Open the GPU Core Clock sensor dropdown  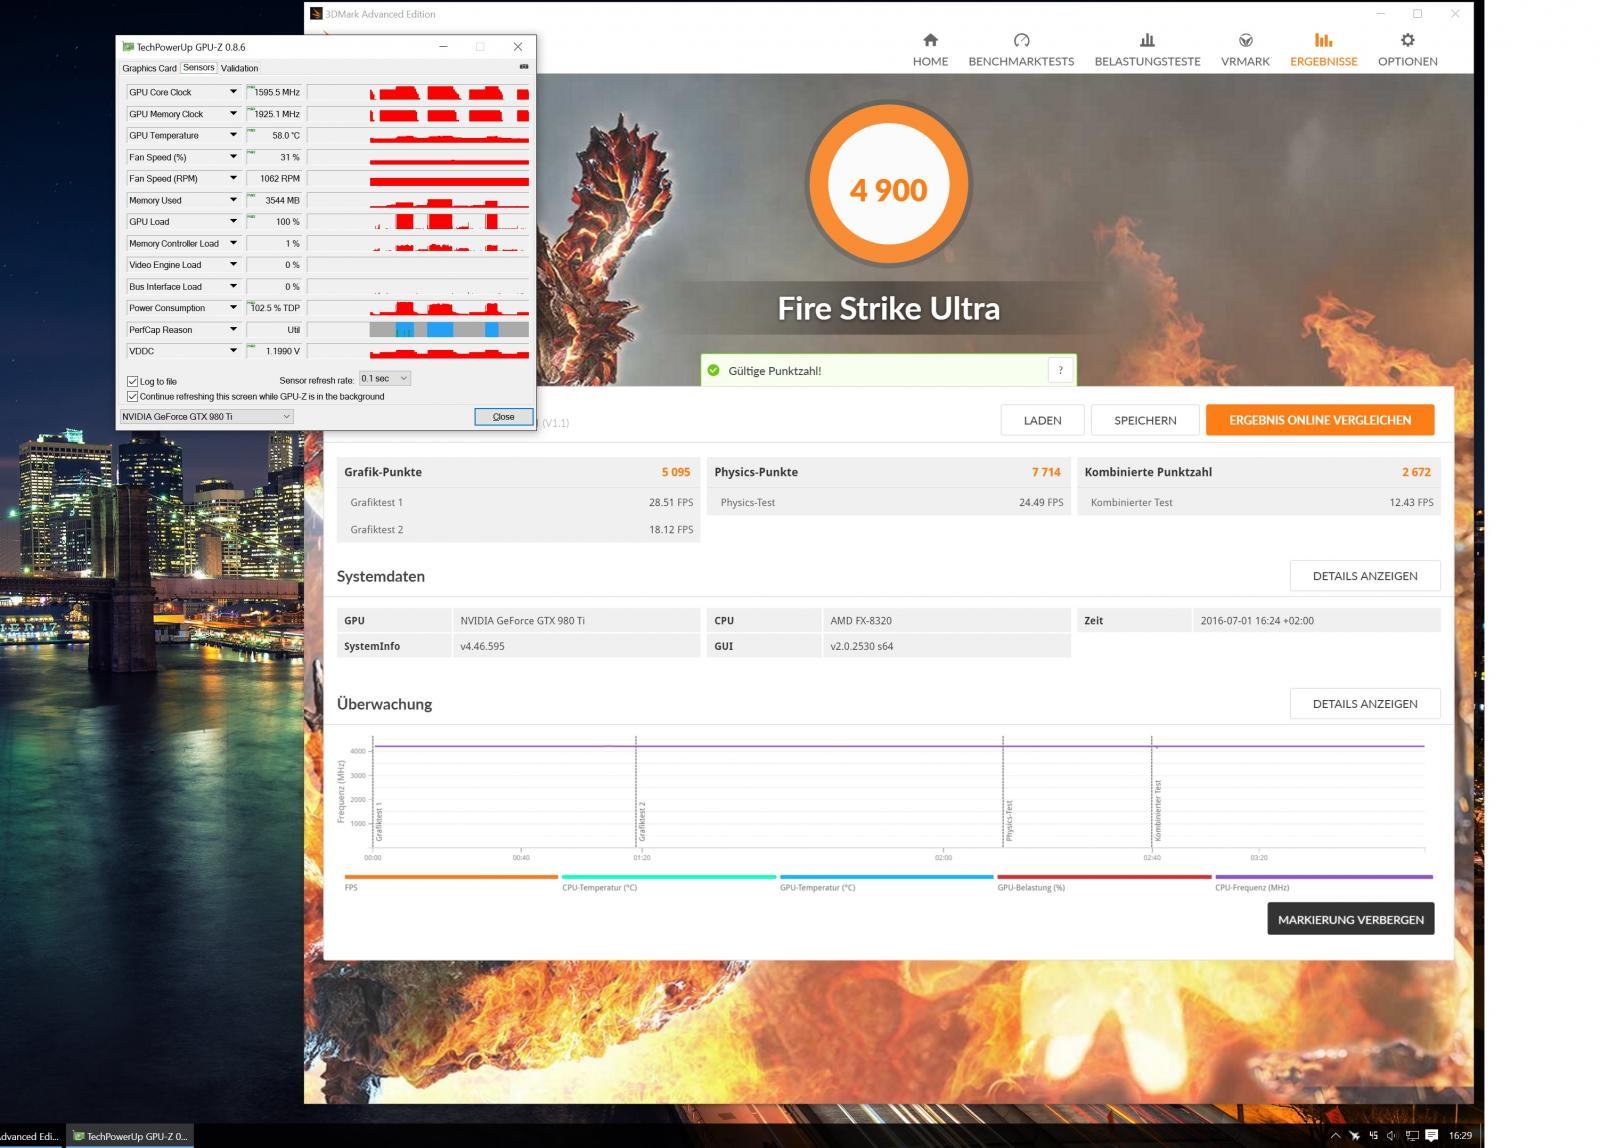(233, 92)
